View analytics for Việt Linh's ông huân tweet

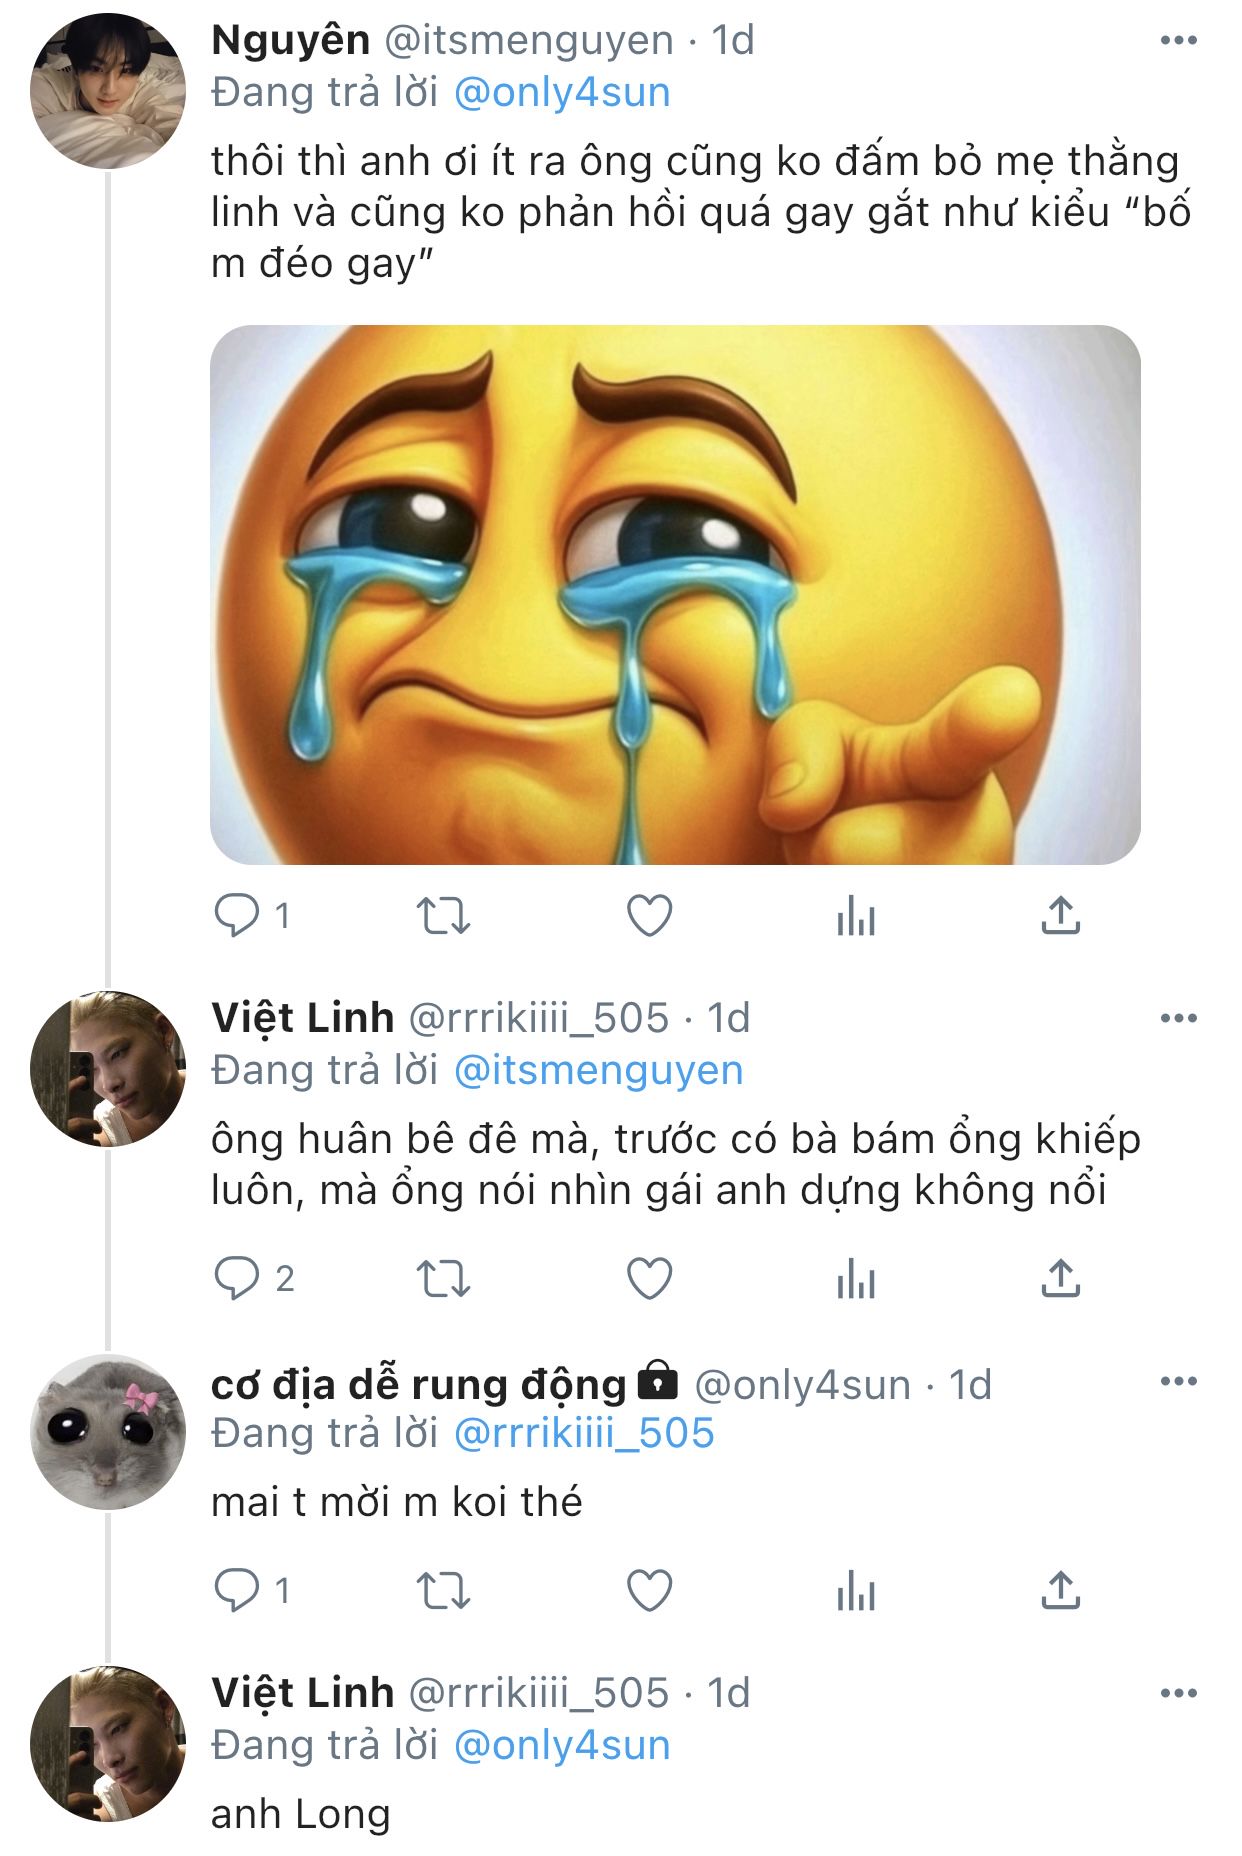[x=856, y=1278]
